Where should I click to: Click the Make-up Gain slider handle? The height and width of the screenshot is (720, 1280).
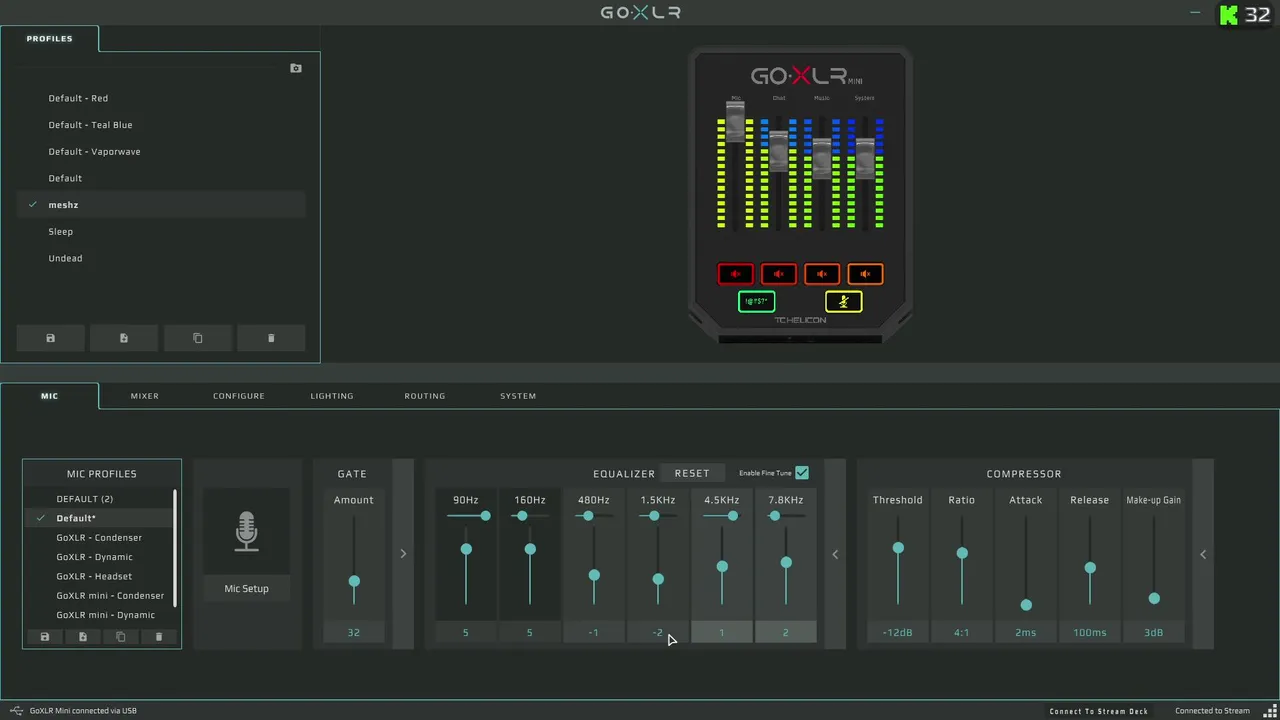pyautogui.click(x=1154, y=598)
